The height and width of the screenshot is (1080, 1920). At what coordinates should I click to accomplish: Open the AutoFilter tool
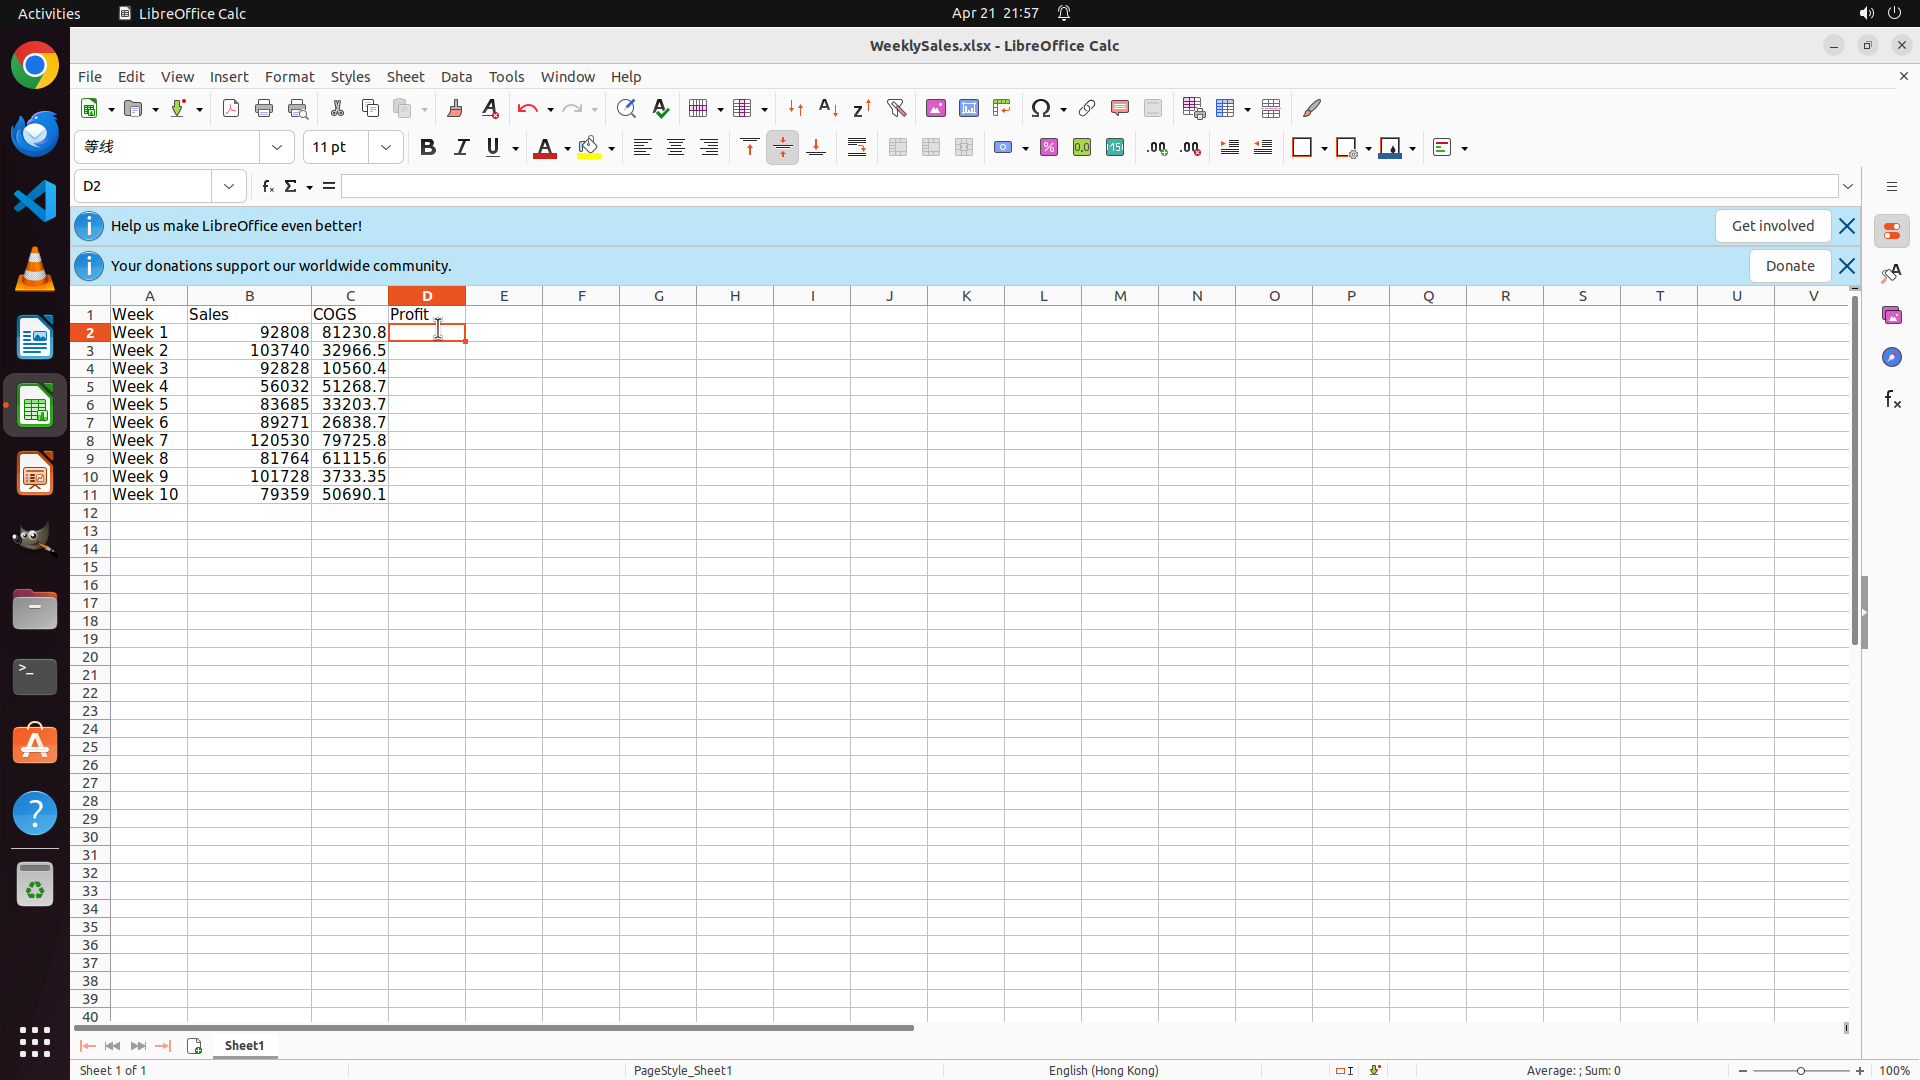(896, 108)
